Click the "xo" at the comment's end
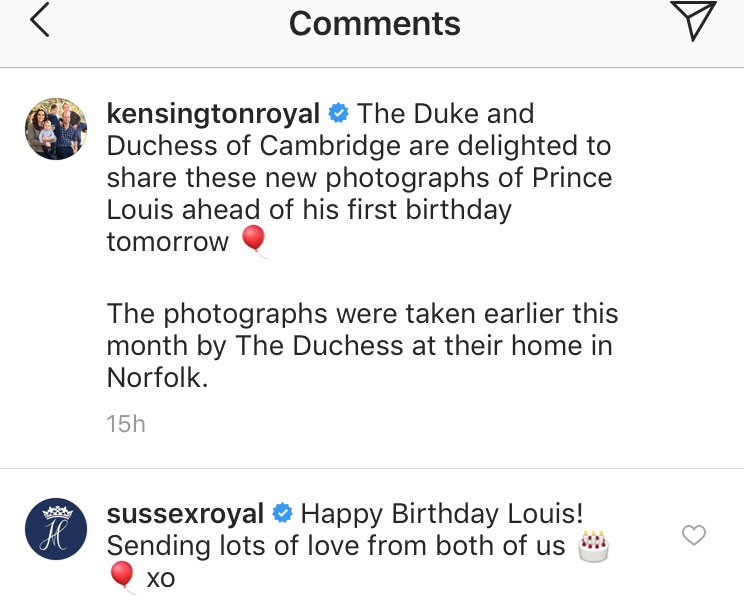Screen dimensions: 744x606 point(160,579)
